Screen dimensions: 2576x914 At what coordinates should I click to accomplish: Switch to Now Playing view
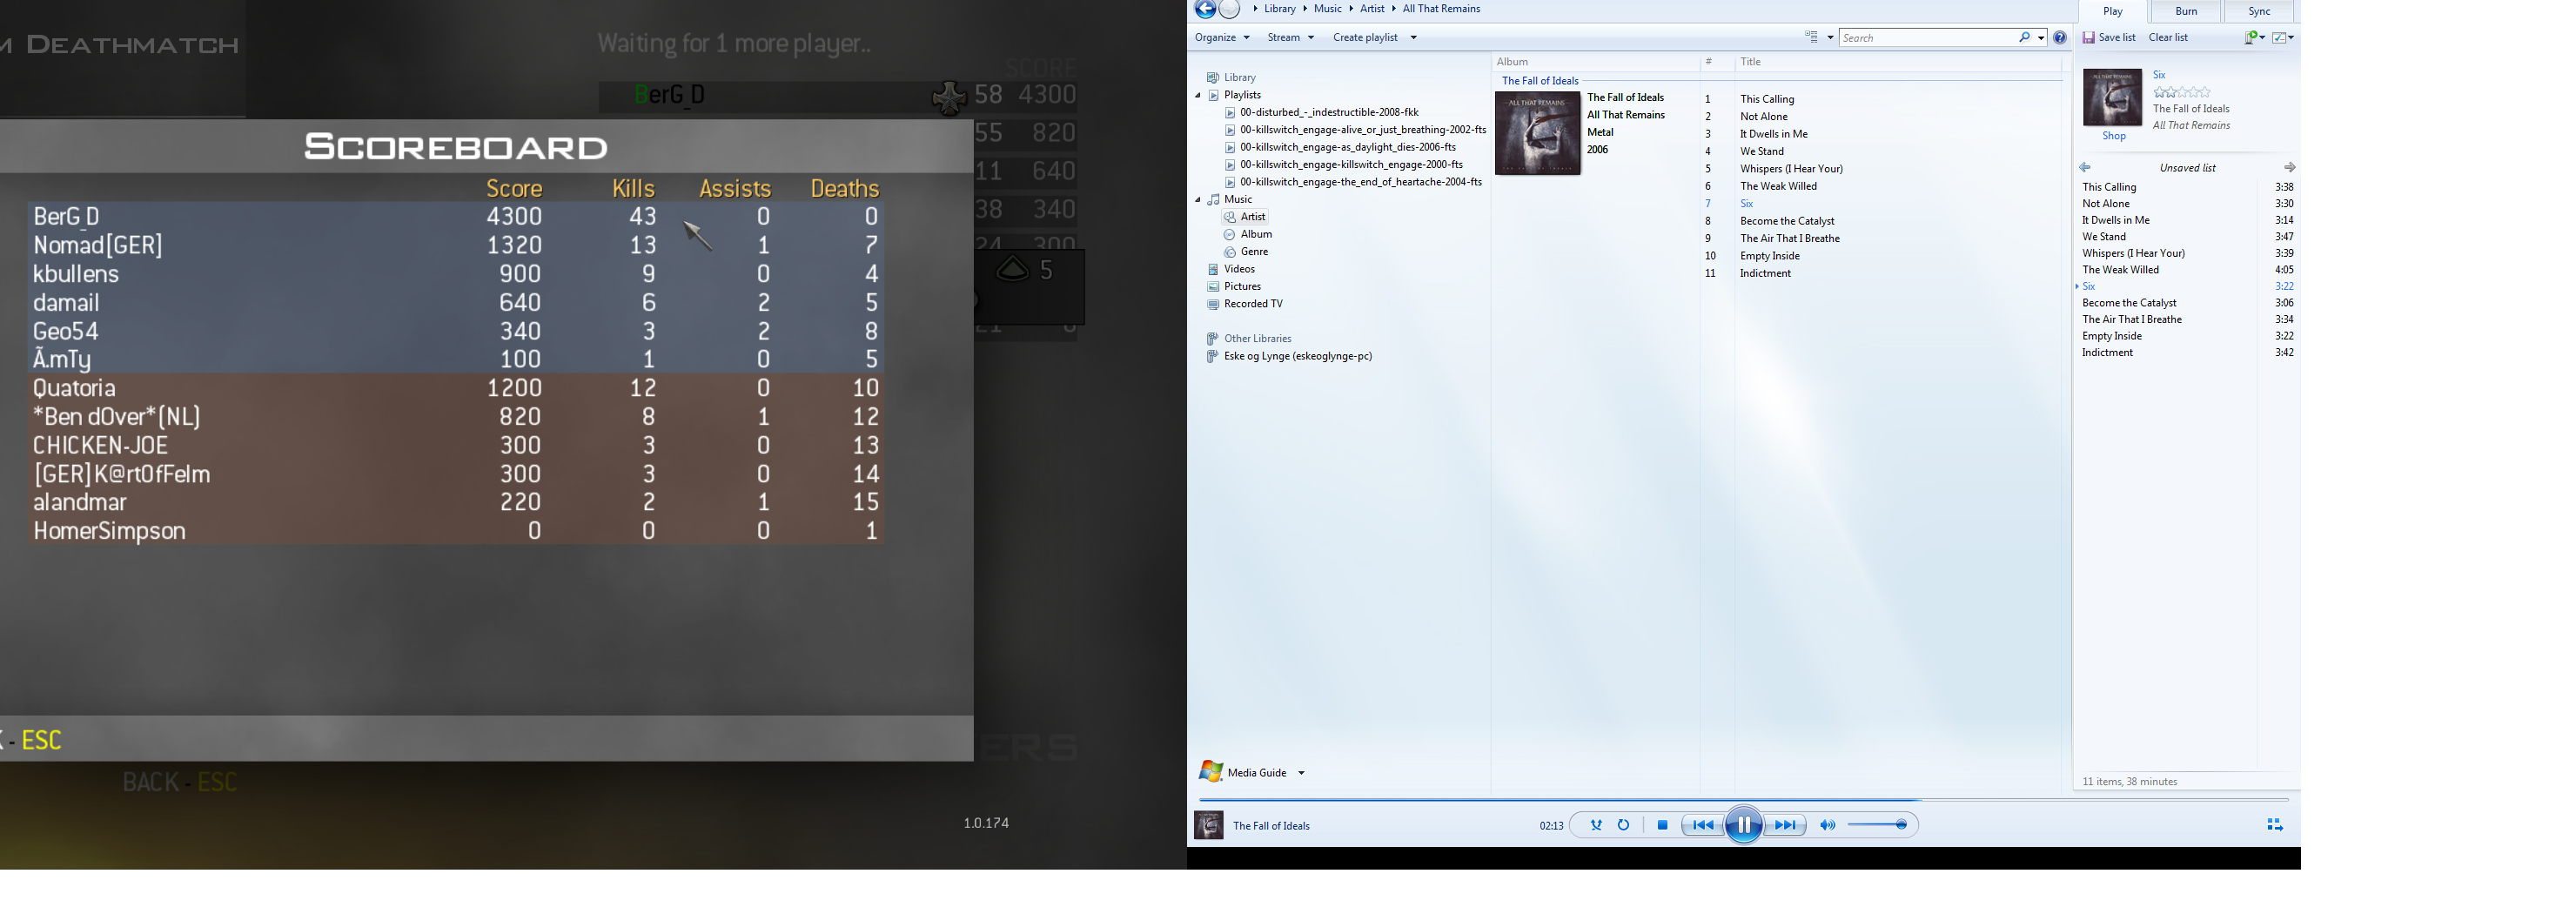(x=2274, y=825)
